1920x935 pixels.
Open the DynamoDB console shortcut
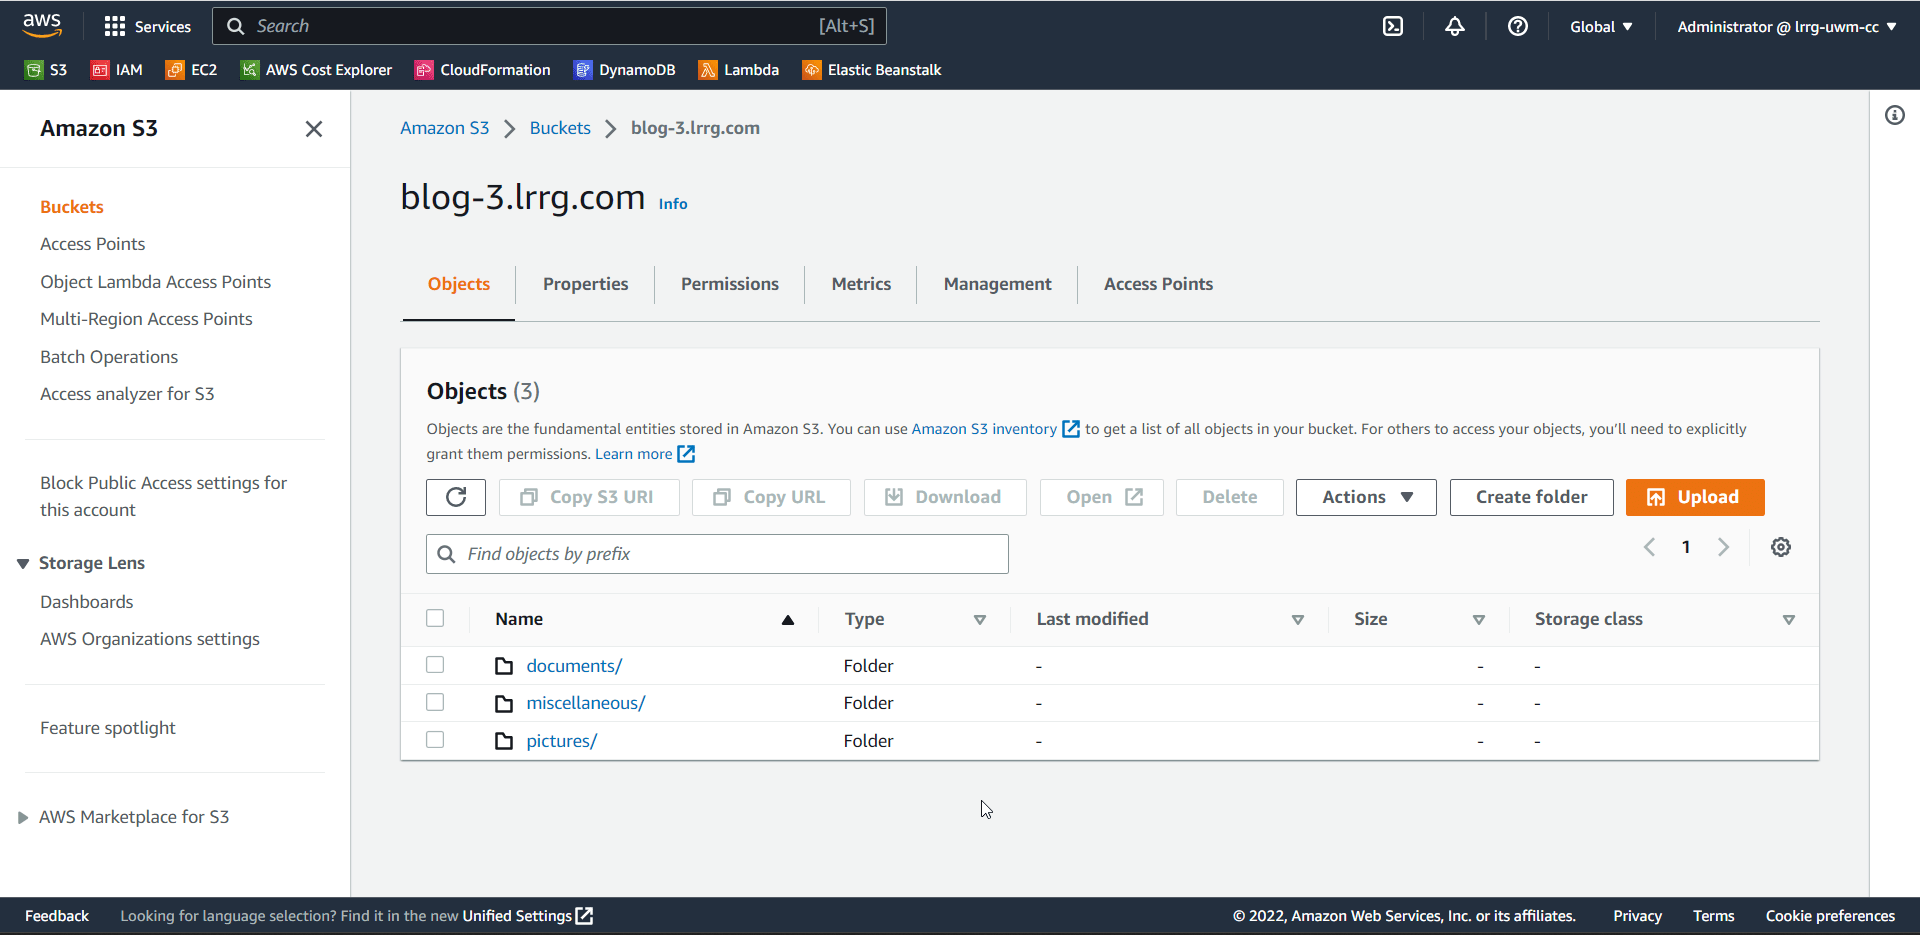pyautogui.click(x=625, y=69)
